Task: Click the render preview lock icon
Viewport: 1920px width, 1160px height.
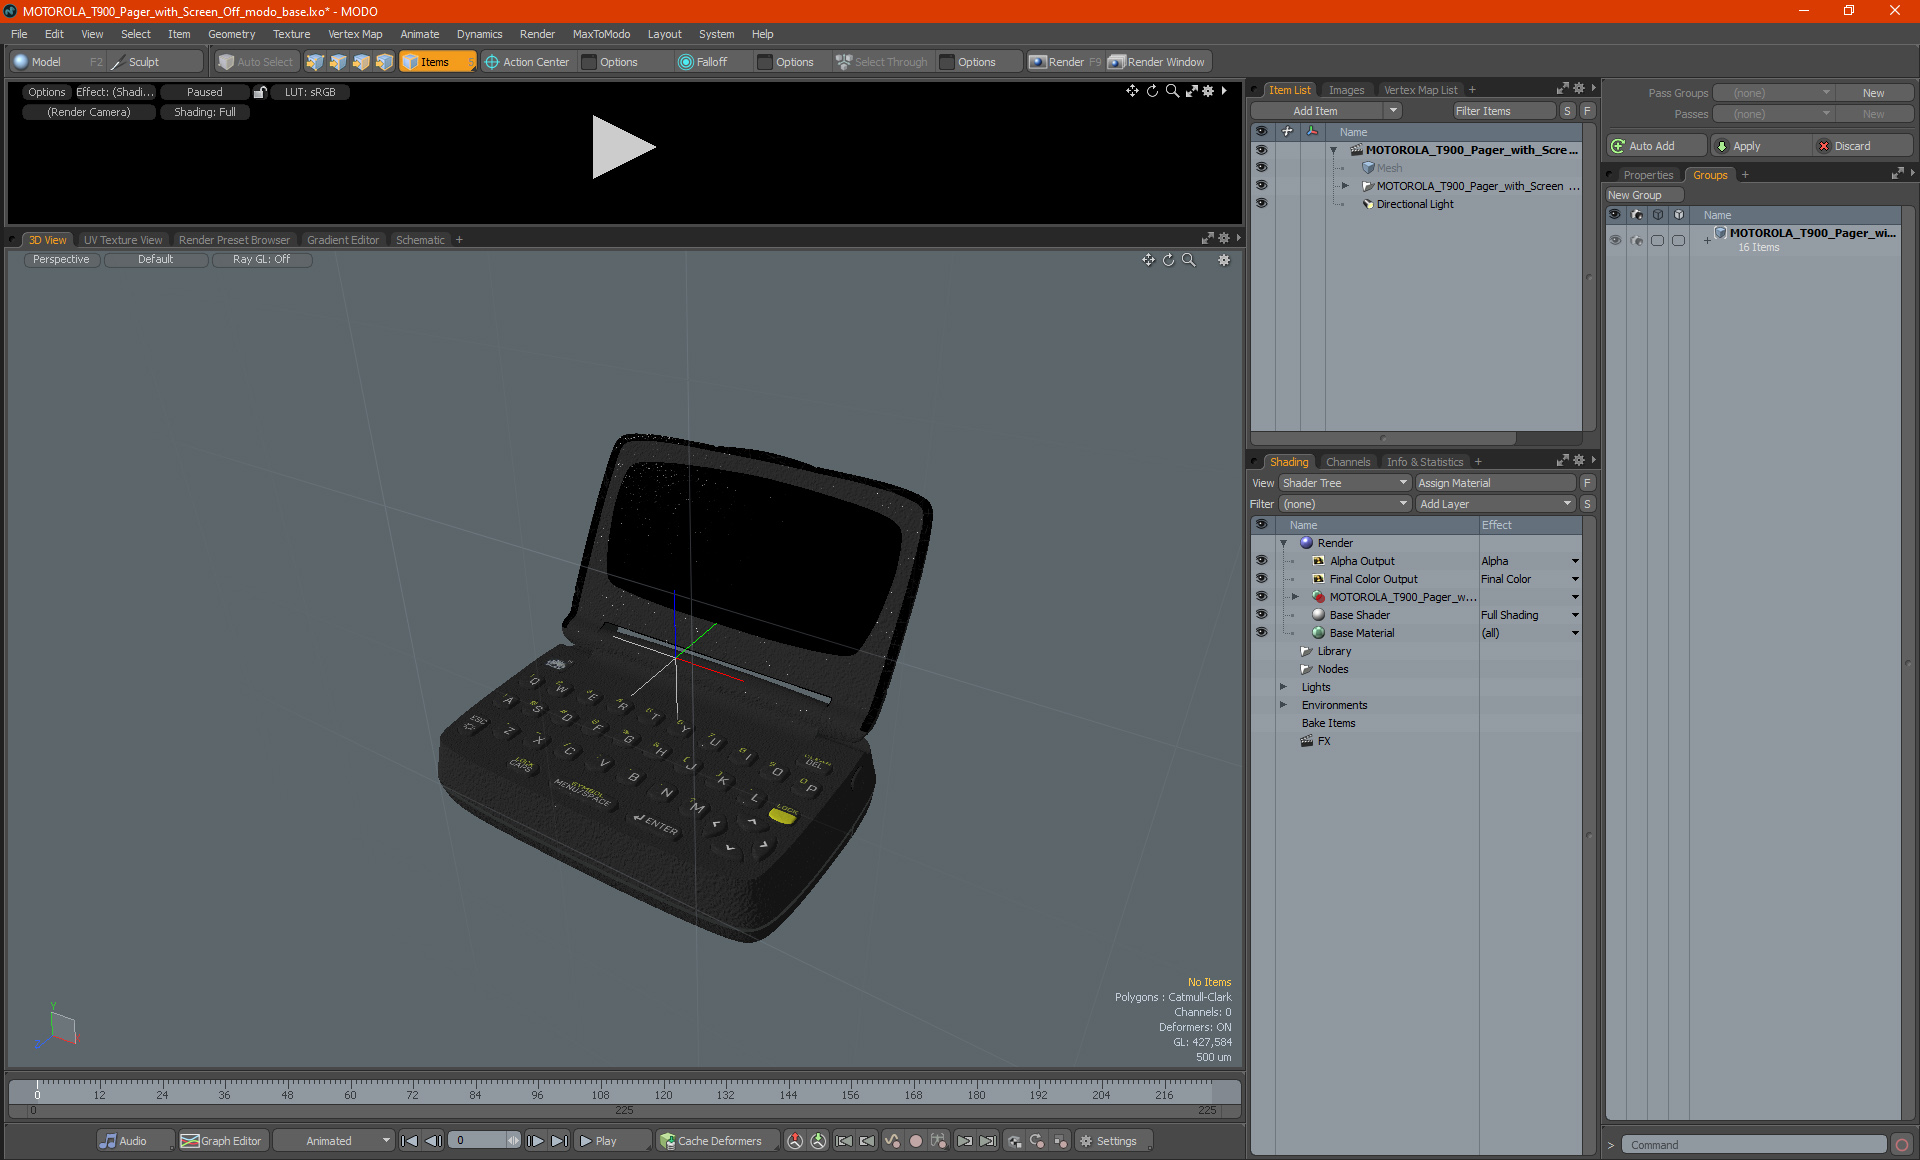Action: pyautogui.click(x=260, y=92)
